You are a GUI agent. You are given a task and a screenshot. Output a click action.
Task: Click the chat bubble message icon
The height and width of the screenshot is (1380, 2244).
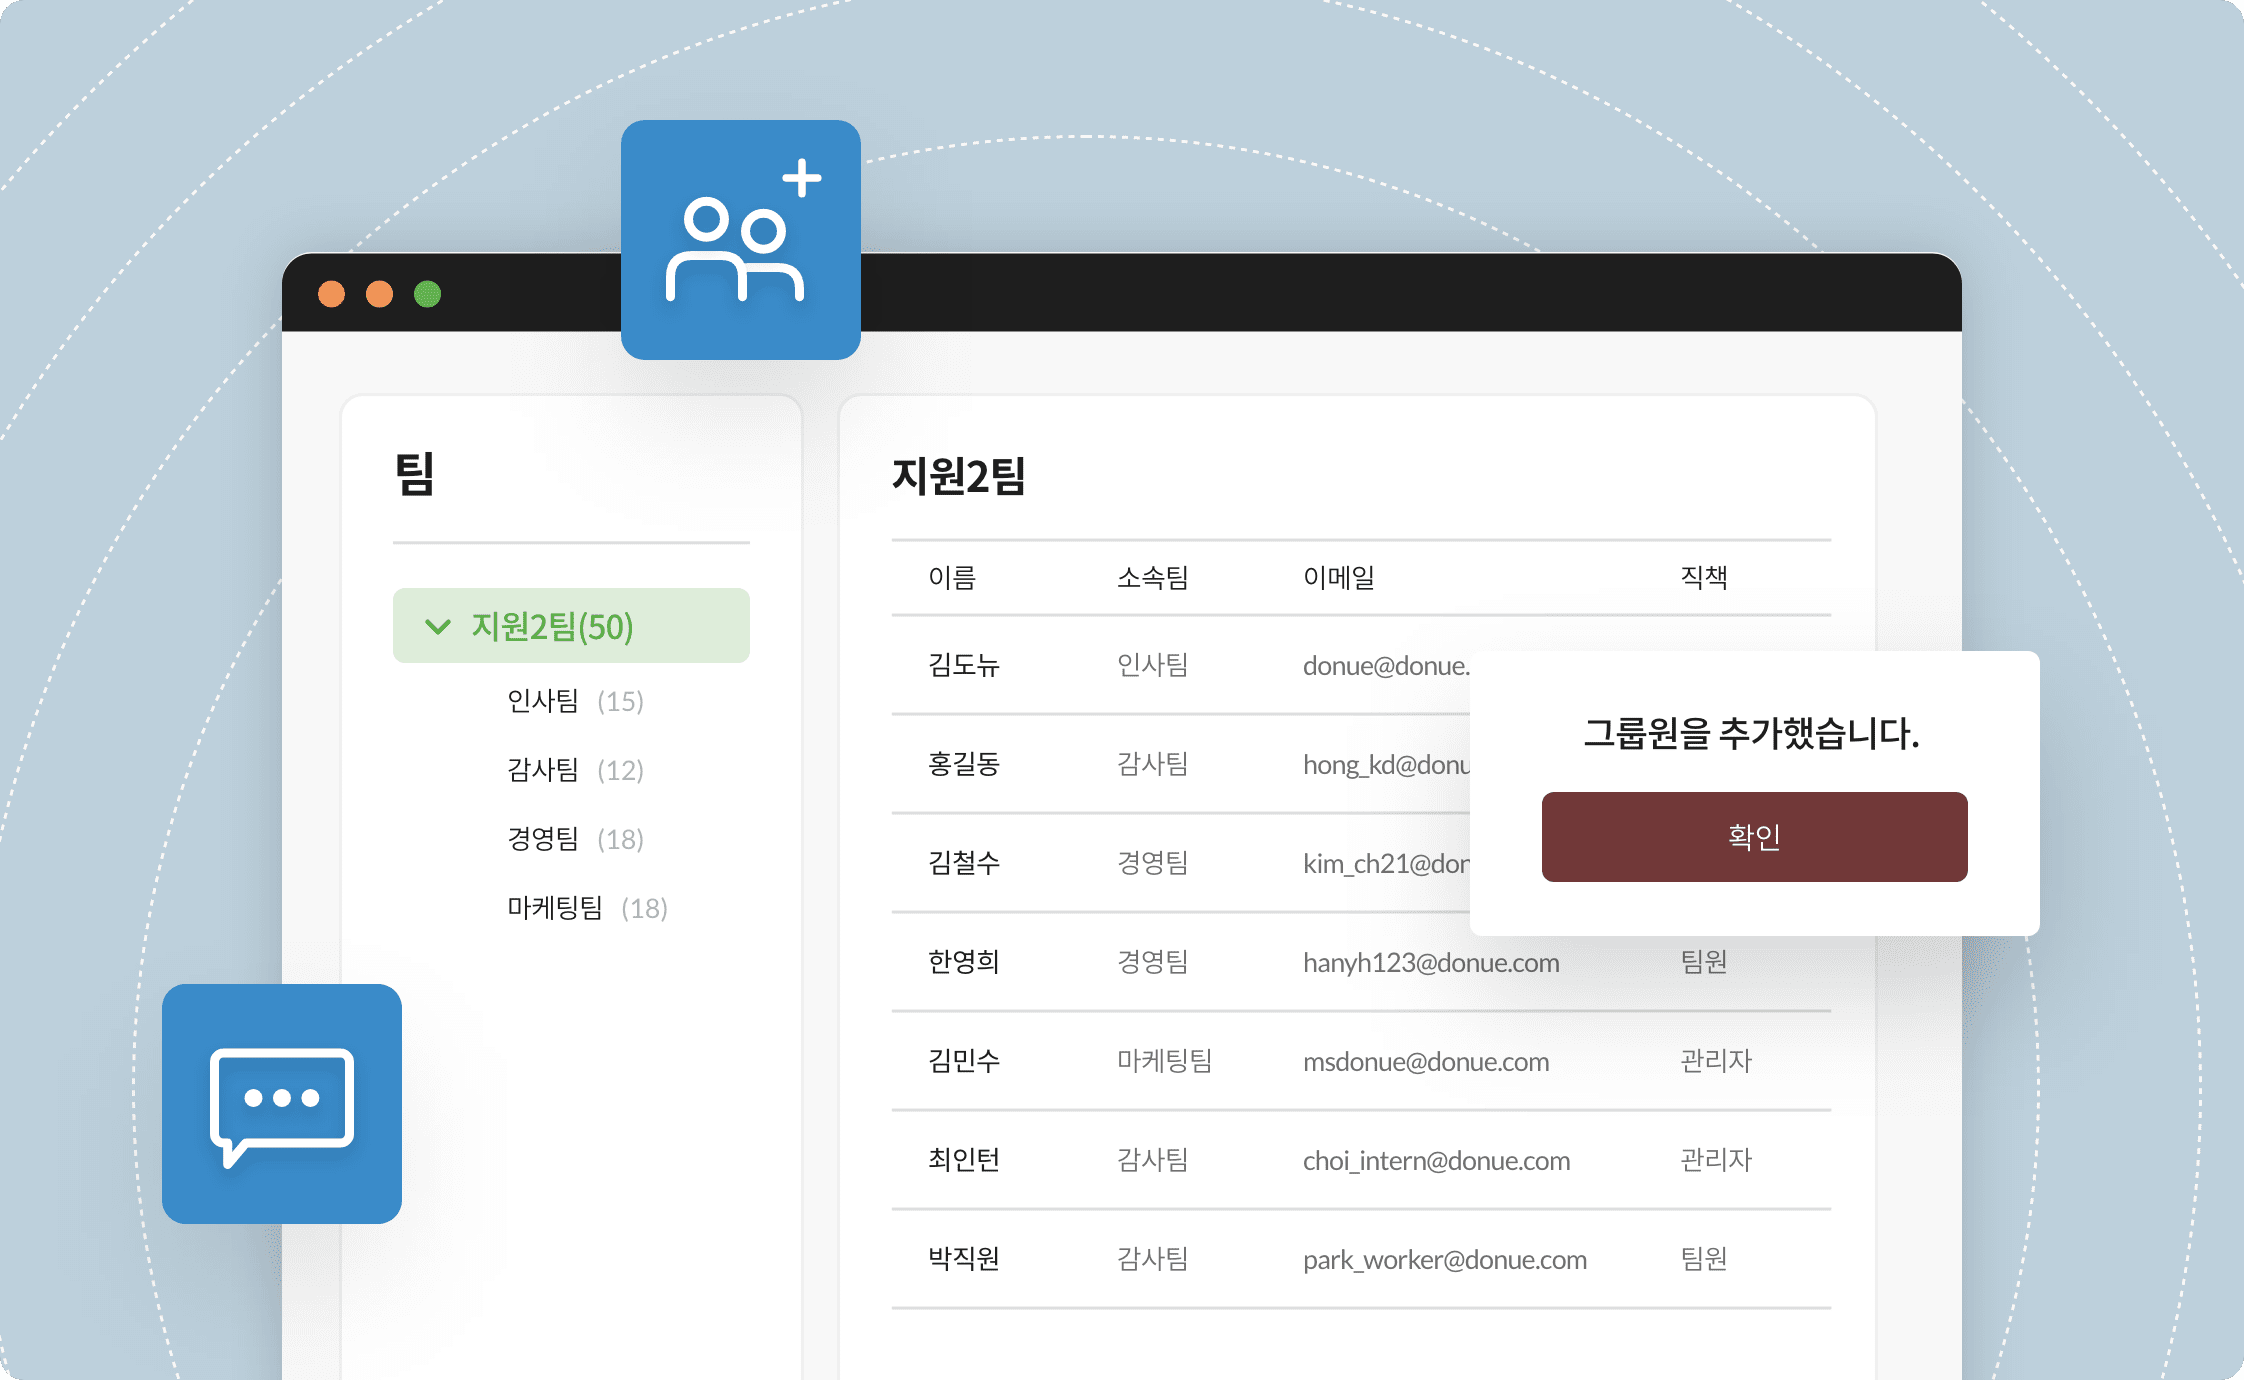pyautogui.click(x=282, y=1104)
